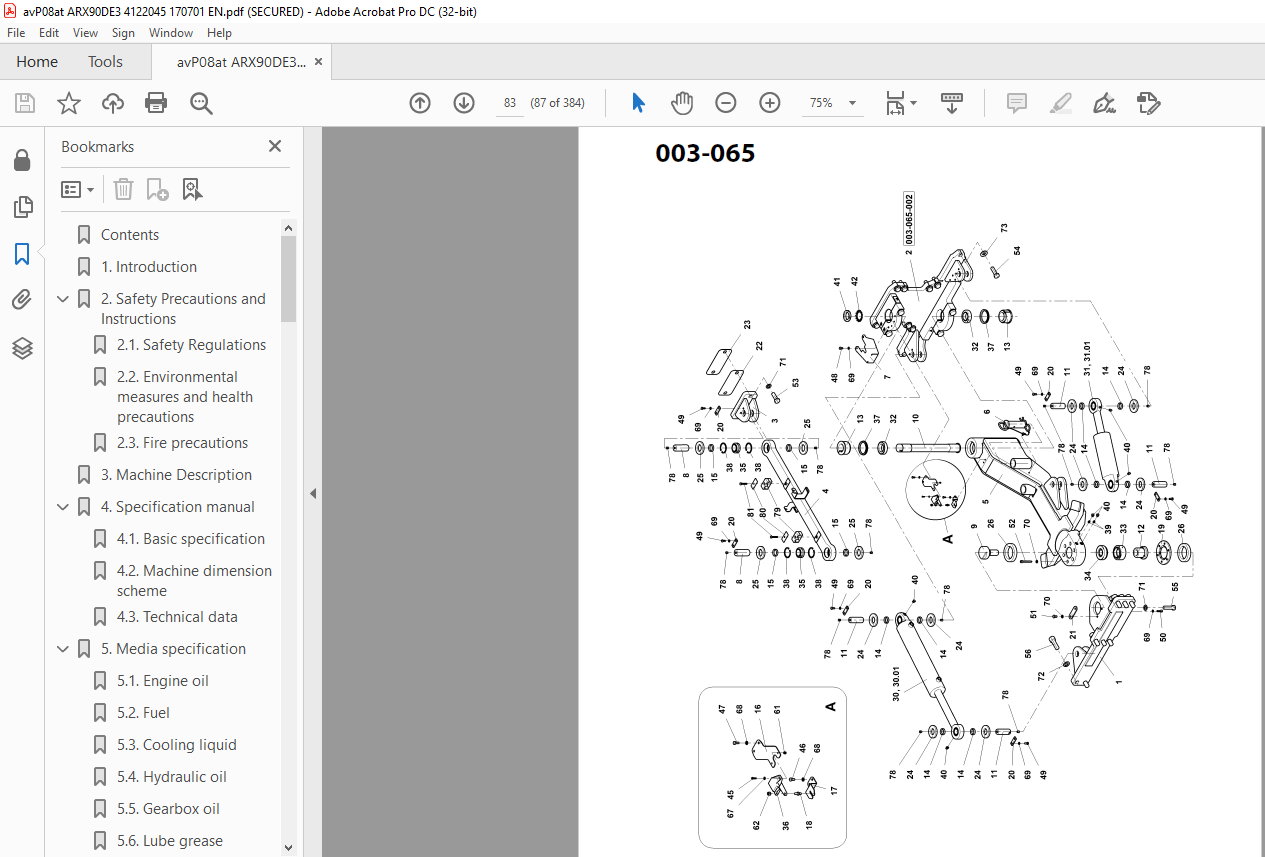The width and height of the screenshot is (1265, 857).
Task: Select the Hand pan tool
Action: [682, 103]
